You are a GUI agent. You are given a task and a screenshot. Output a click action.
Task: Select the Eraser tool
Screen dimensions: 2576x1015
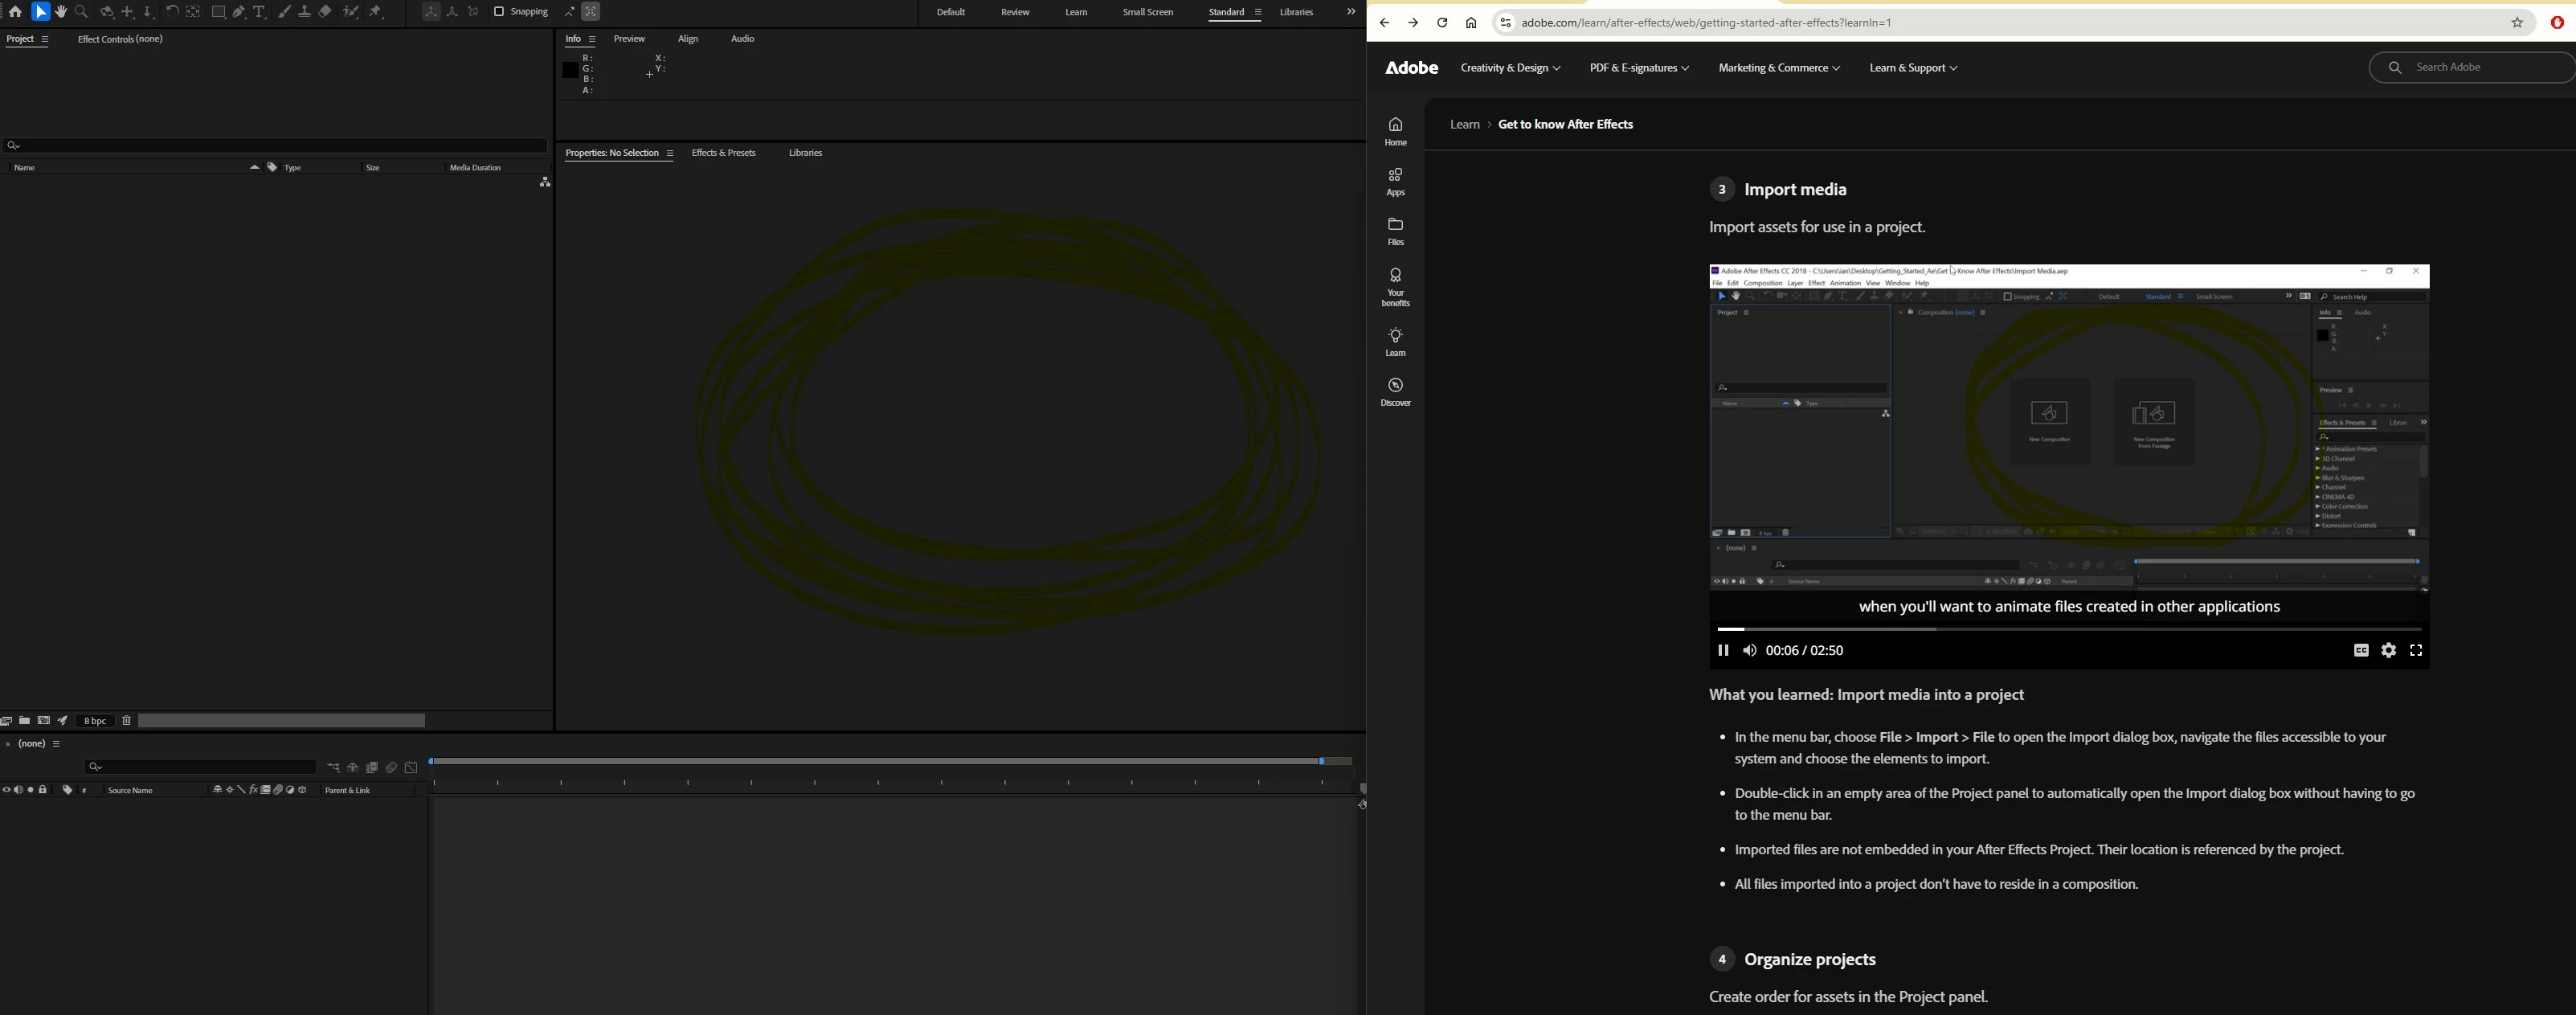326,12
